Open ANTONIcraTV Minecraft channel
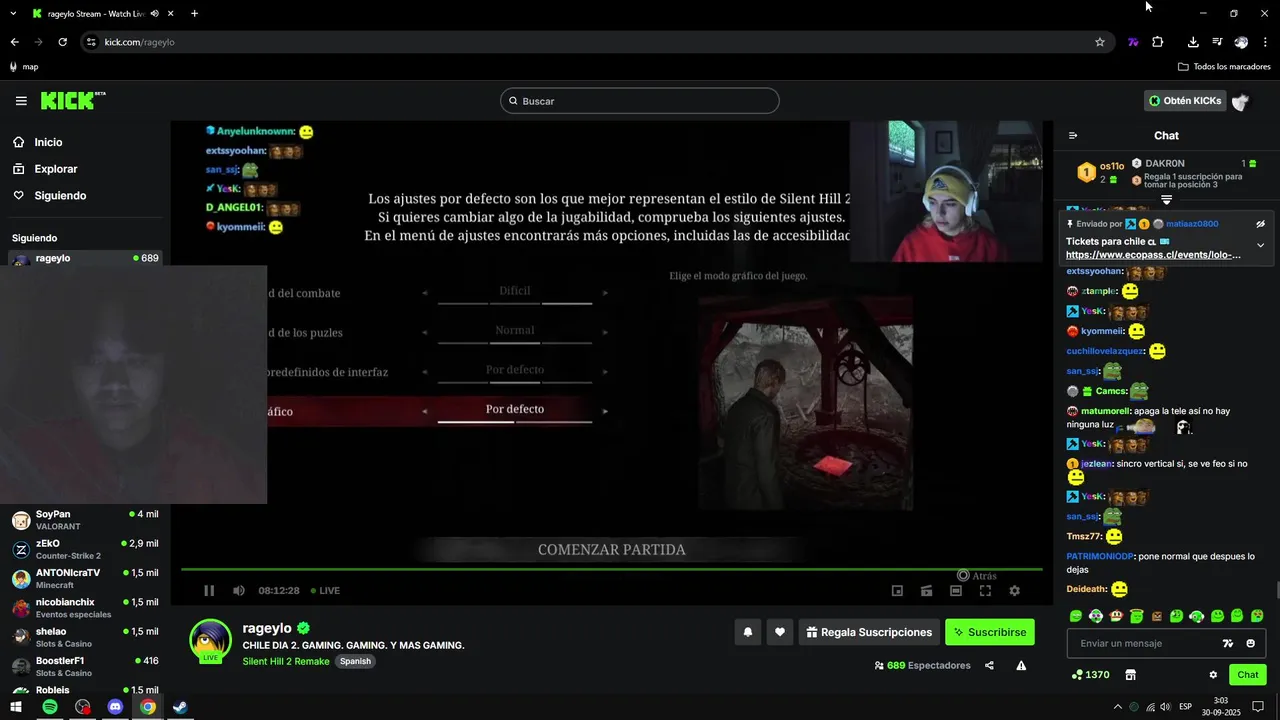Image resolution: width=1280 pixels, height=720 pixels. 85,578
